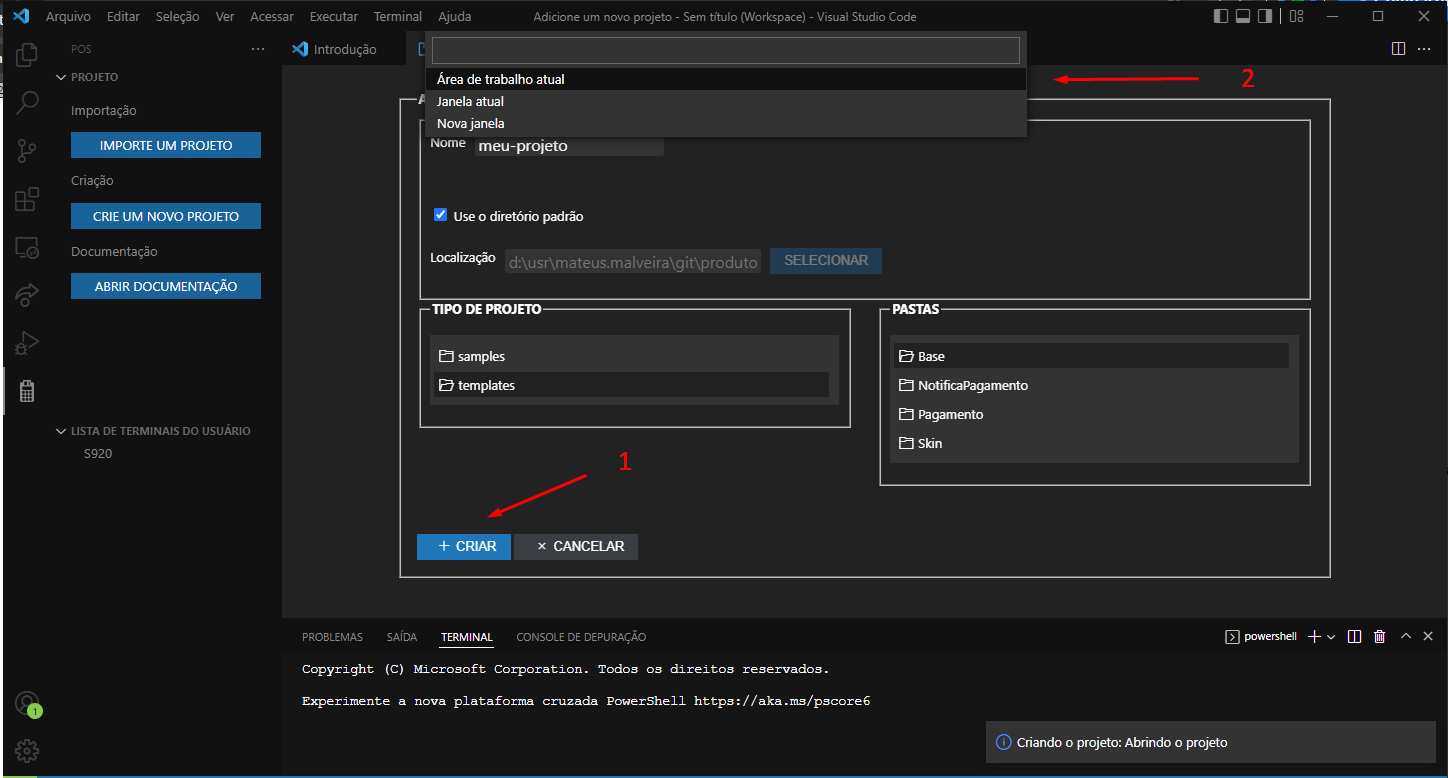Open the Run and Debug view

pos(27,343)
